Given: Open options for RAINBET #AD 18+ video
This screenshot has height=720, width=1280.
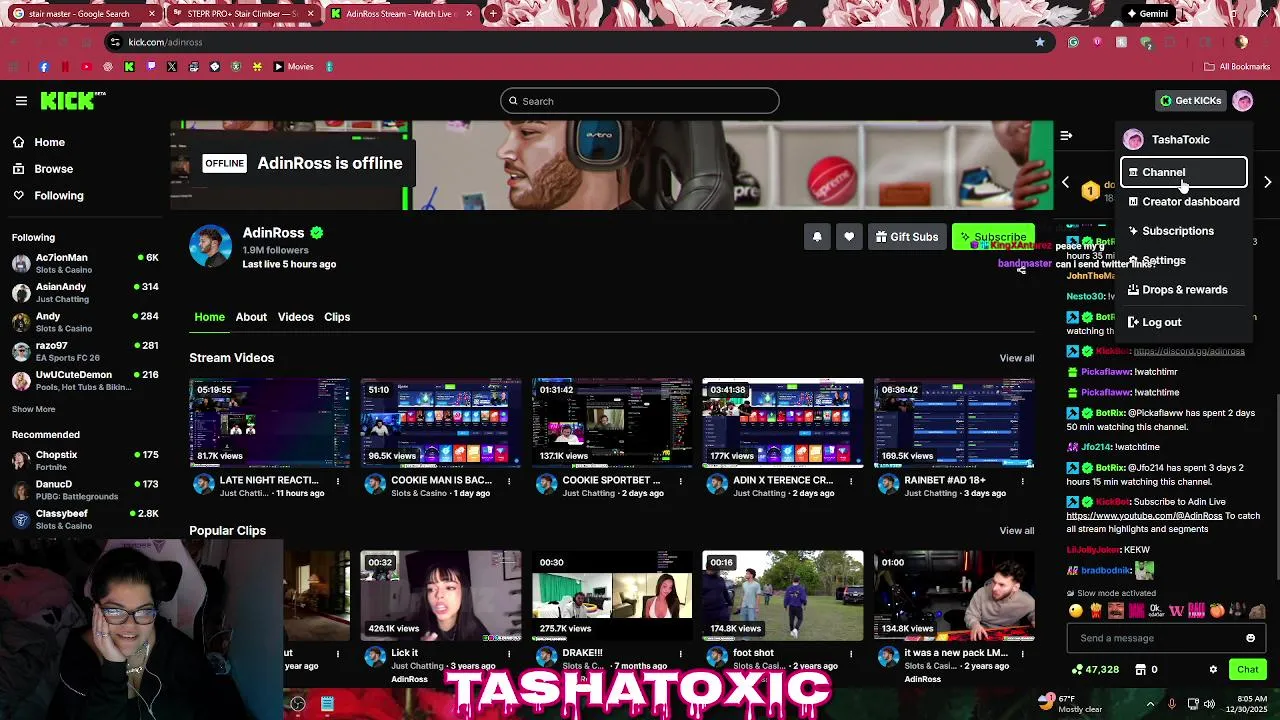Looking at the screenshot, I should click(1022, 481).
